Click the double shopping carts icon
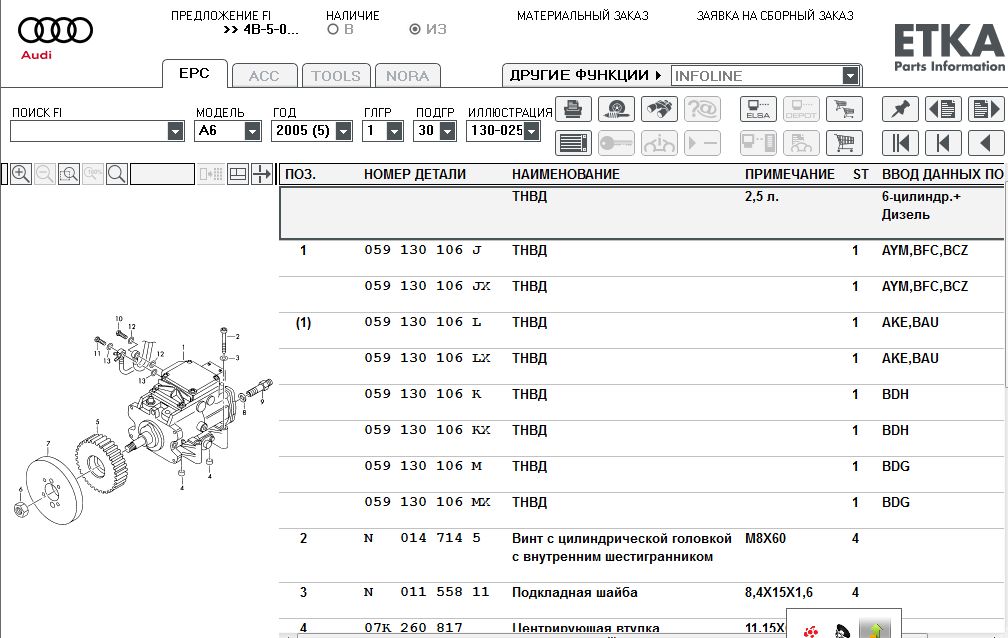 tap(844, 109)
